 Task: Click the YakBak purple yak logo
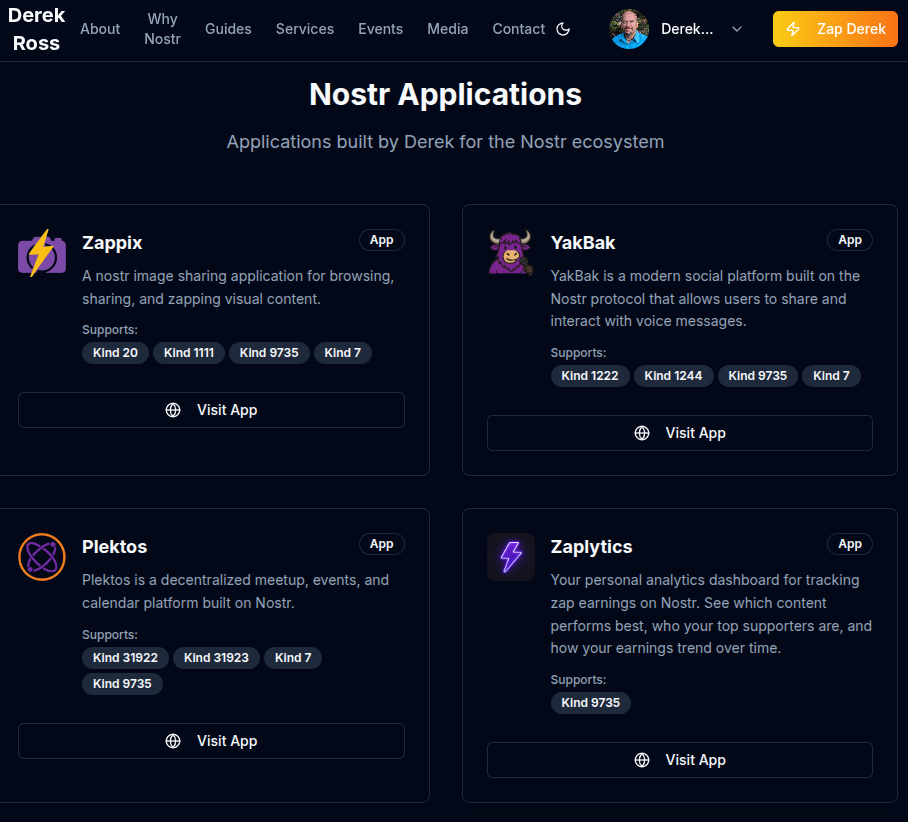(x=510, y=252)
